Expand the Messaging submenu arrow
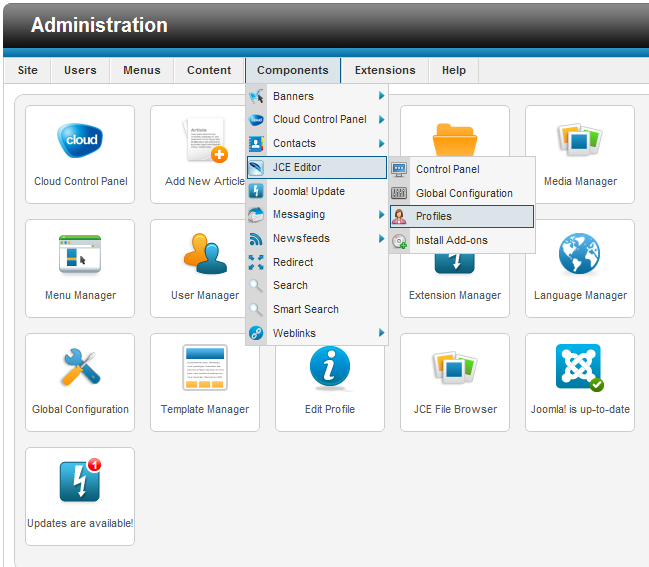649x567 pixels. pos(381,214)
